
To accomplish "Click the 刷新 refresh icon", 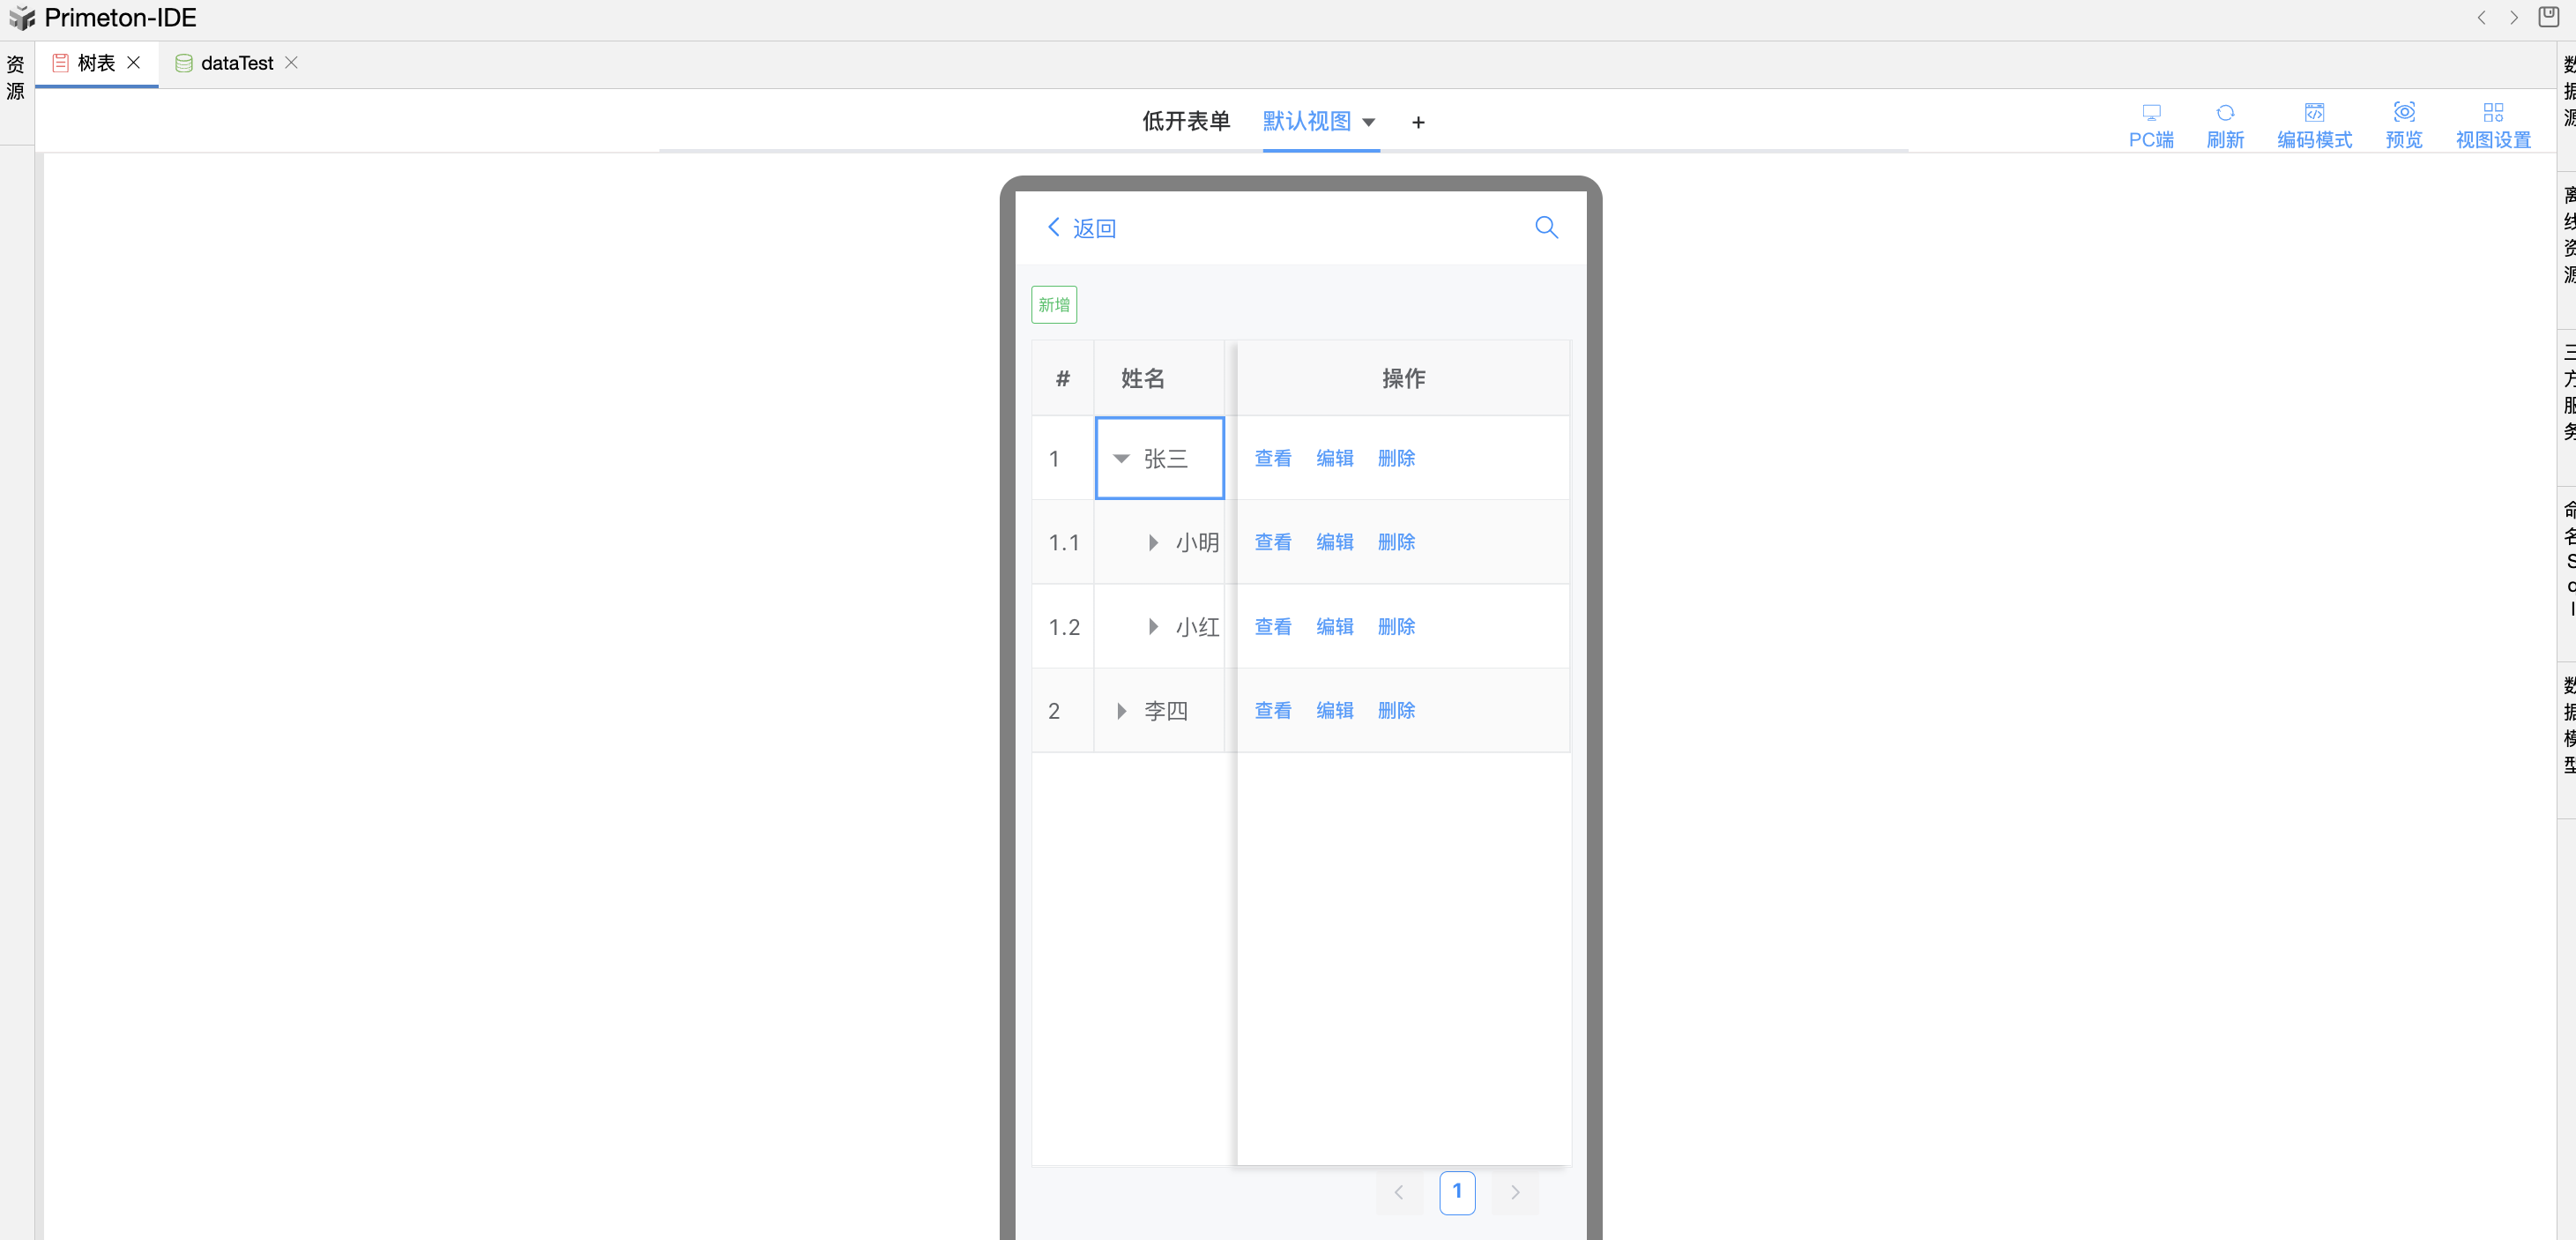I will coord(2224,112).
